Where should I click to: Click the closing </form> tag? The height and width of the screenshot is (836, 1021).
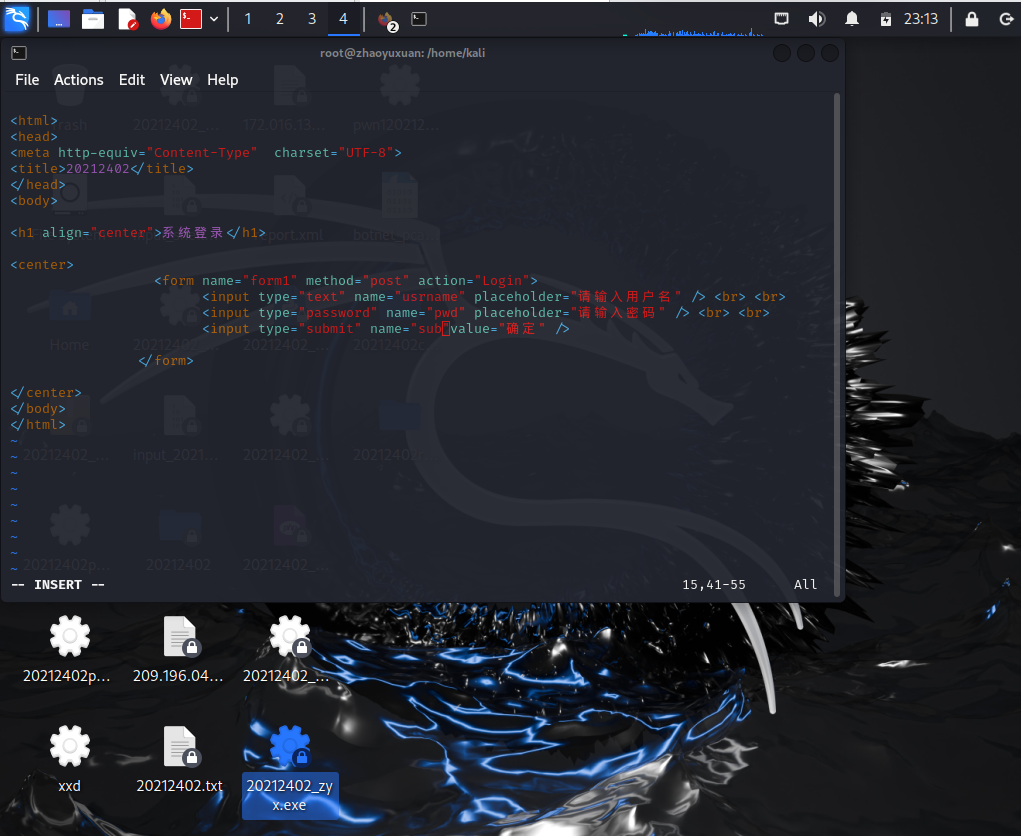pyautogui.click(x=166, y=361)
